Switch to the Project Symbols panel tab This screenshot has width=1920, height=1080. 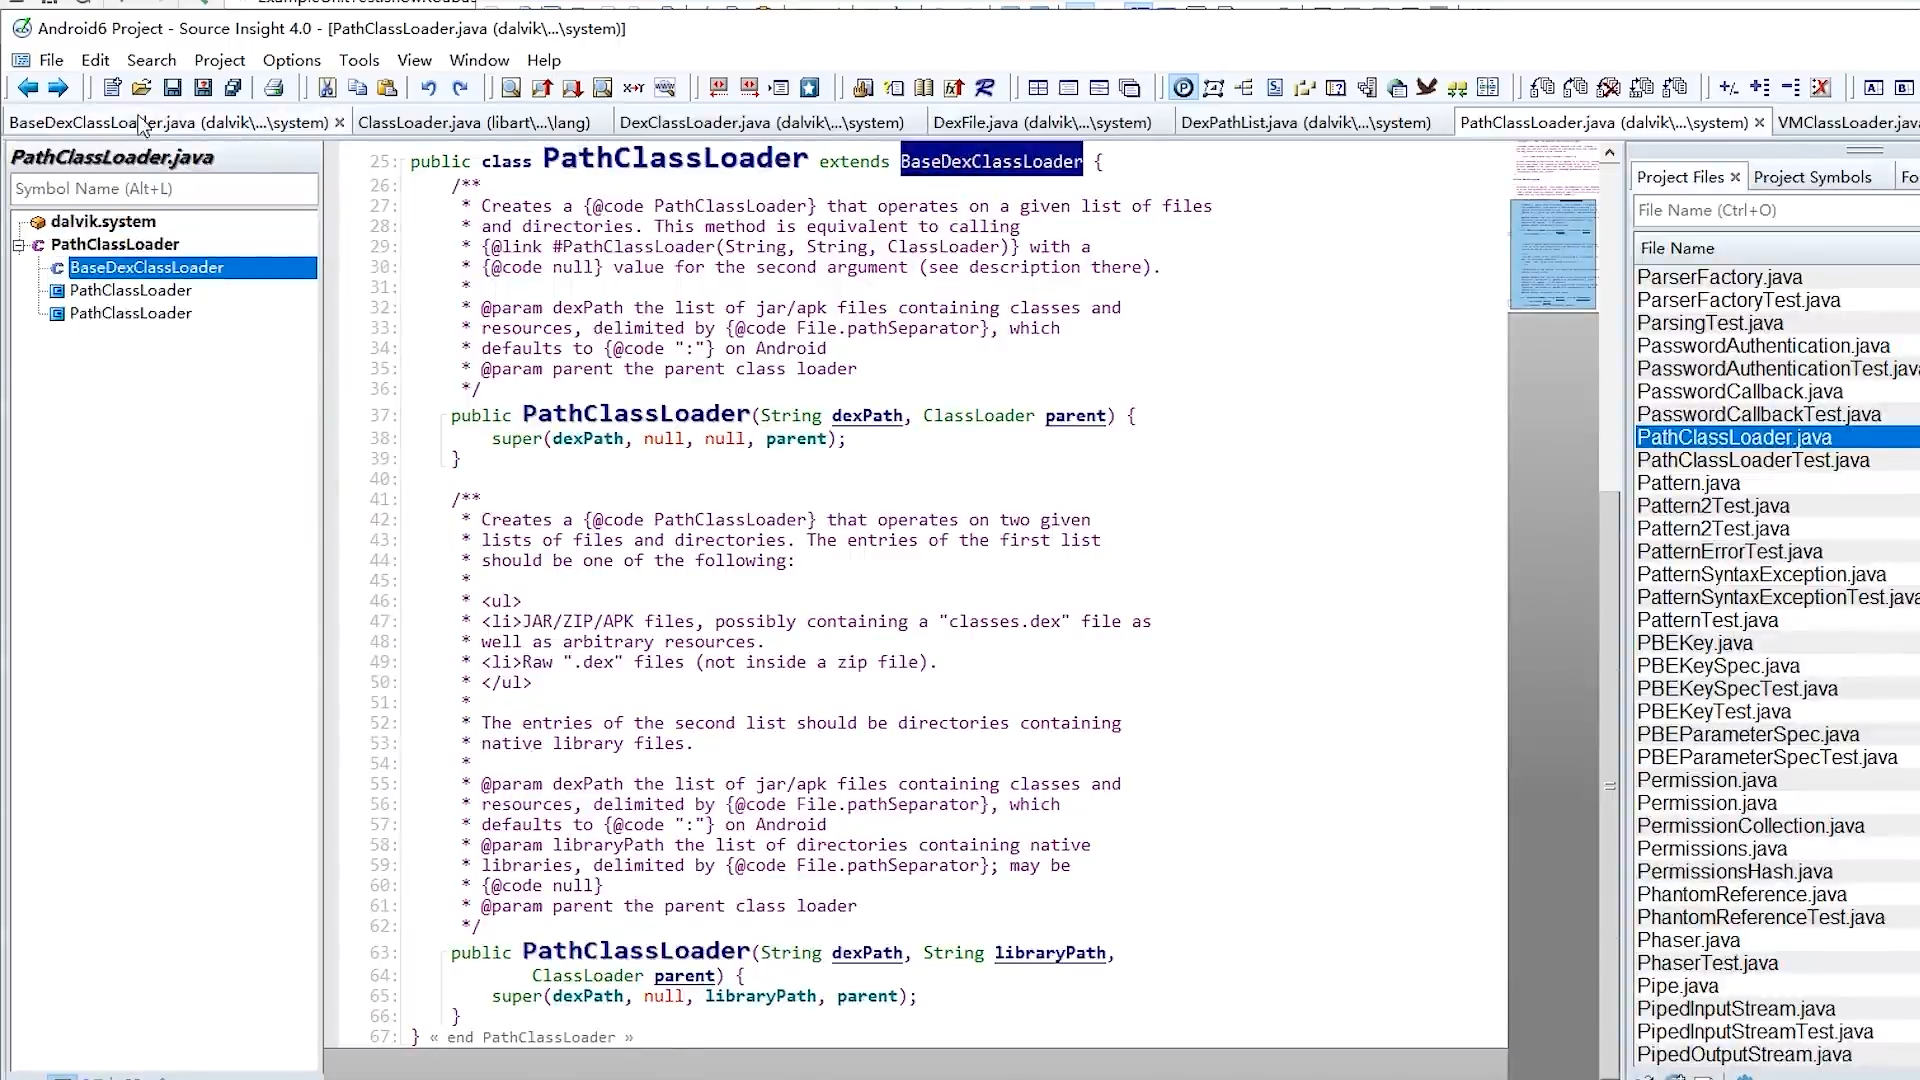[1812, 177]
